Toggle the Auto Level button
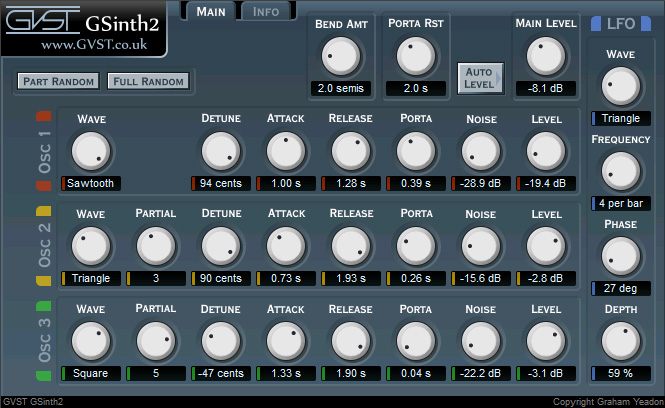The width and height of the screenshot is (665, 408). tap(481, 78)
